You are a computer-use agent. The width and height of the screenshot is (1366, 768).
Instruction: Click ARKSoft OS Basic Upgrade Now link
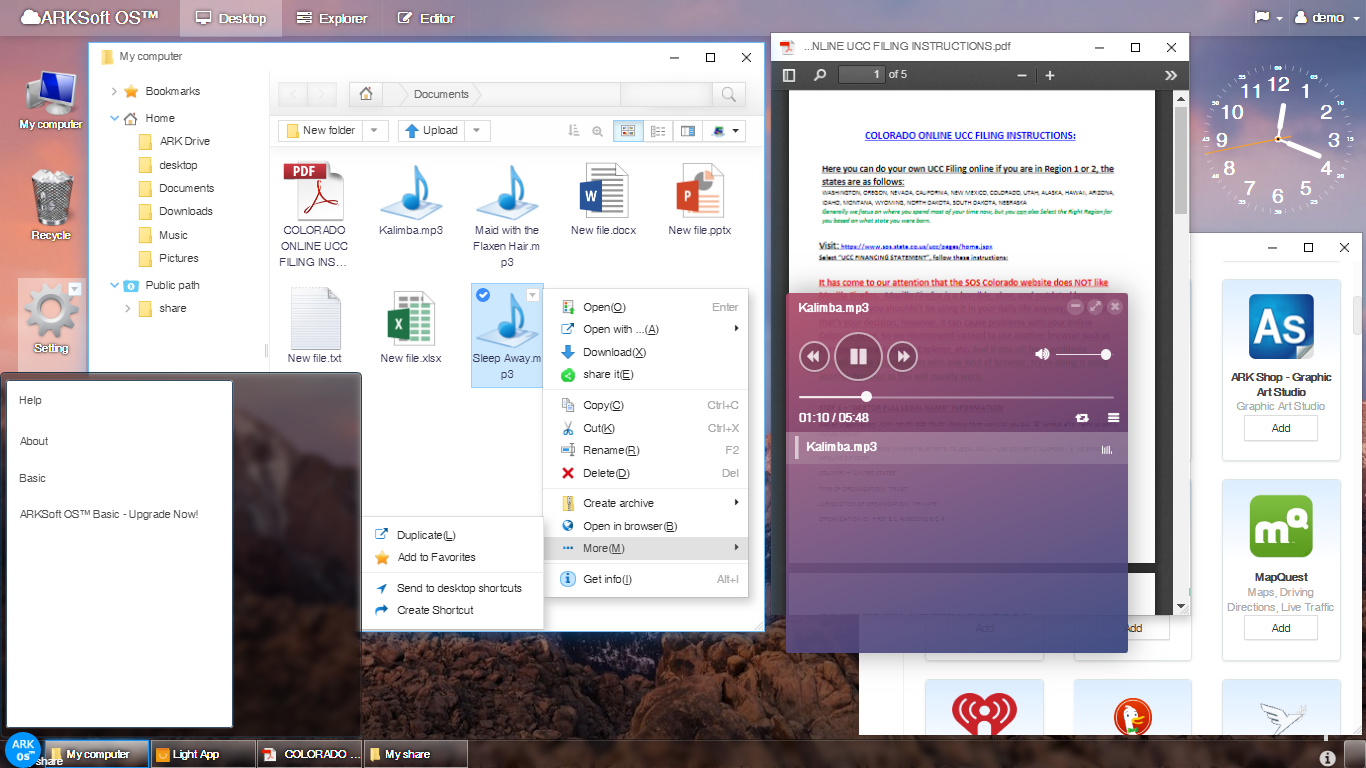(x=109, y=514)
